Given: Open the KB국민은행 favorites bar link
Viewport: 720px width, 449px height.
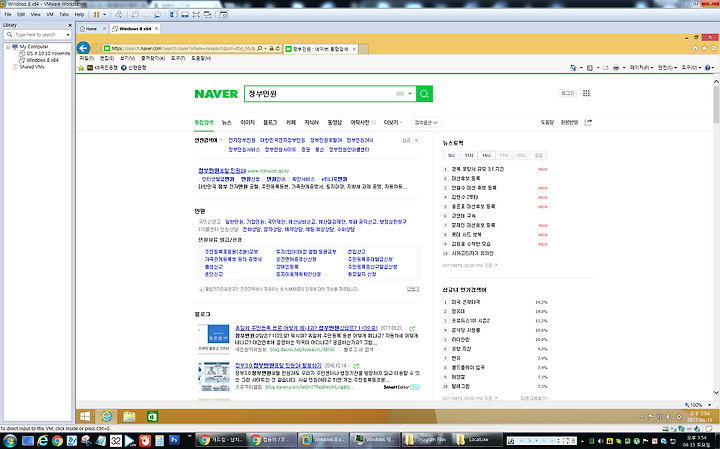Looking at the screenshot, I should click(x=102, y=67).
